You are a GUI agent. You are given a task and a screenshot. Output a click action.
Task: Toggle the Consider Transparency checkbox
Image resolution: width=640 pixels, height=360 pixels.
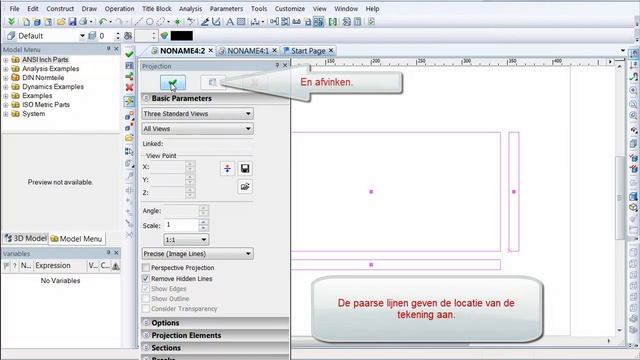(x=146, y=309)
